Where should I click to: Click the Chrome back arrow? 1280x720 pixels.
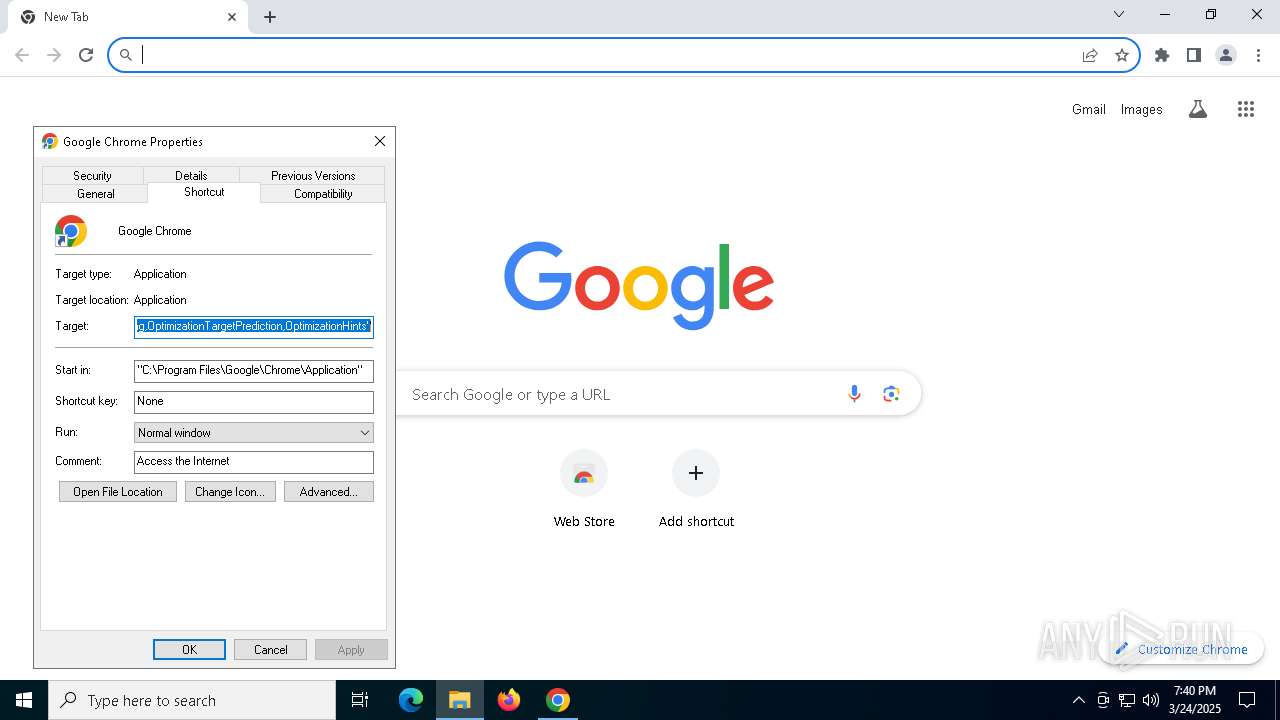pos(22,55)
